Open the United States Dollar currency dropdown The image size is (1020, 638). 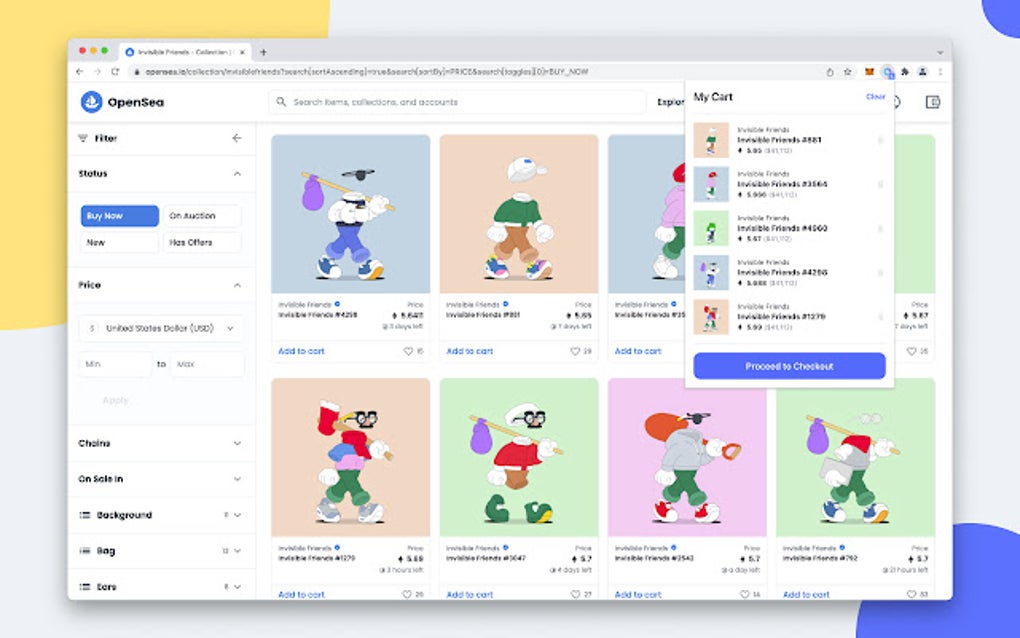160,327
